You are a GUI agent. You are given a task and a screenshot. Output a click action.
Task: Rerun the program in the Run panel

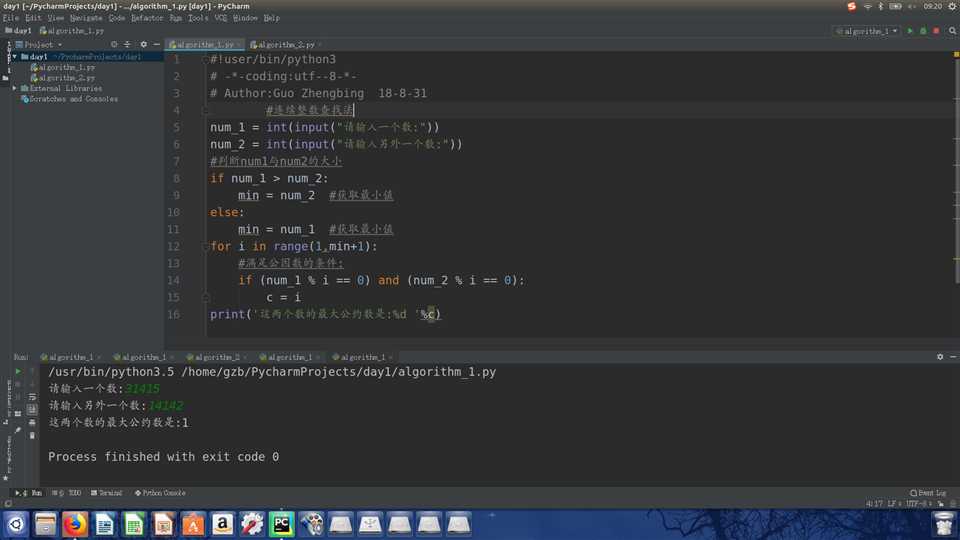coord(18,372)
